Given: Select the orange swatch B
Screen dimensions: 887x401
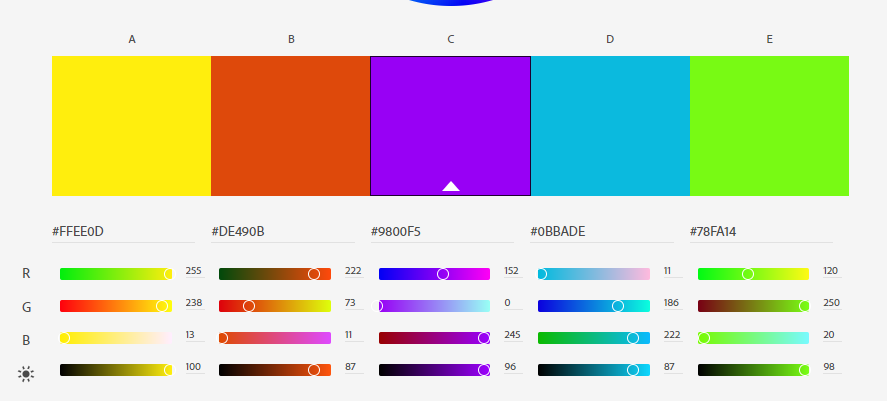Looking at the screenshot, I should point(291,126).
